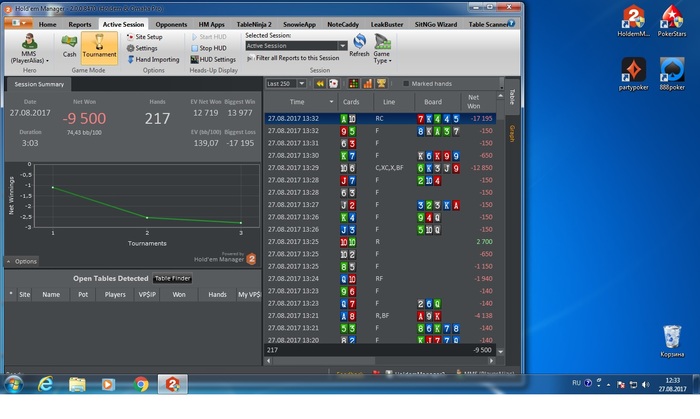The width and height of the screenshot is (700, 419).
Task: Select hand row with net won -12 850
Action: 380,168
